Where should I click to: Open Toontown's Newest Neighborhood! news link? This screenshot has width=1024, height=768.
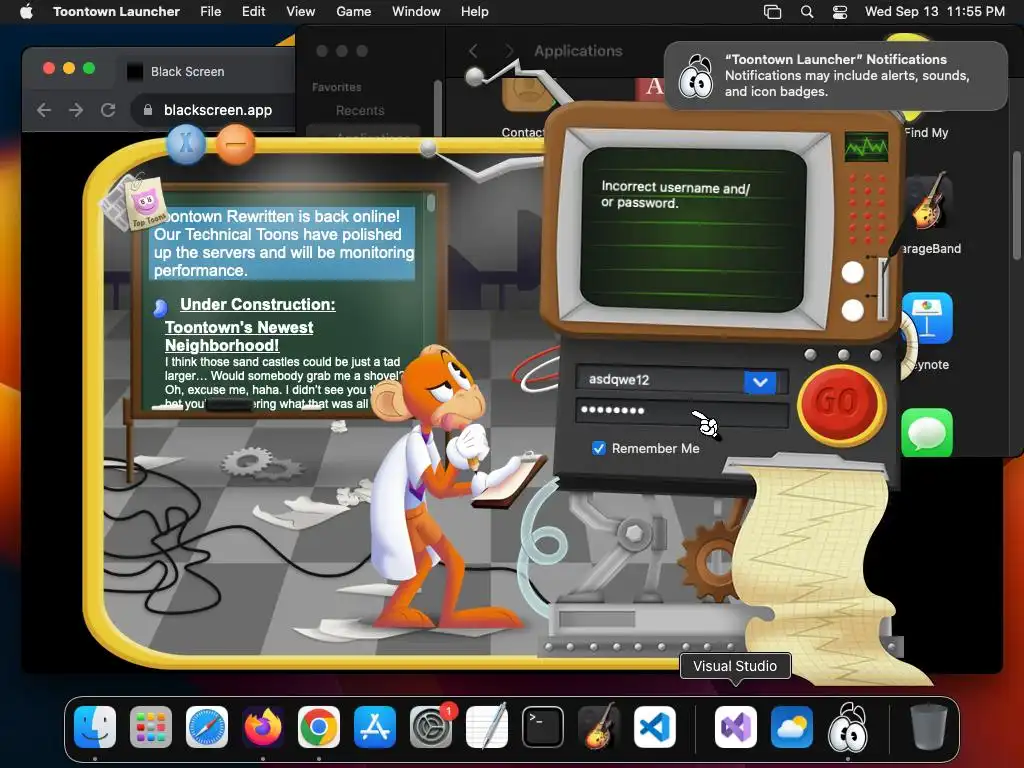coord(239,336)
